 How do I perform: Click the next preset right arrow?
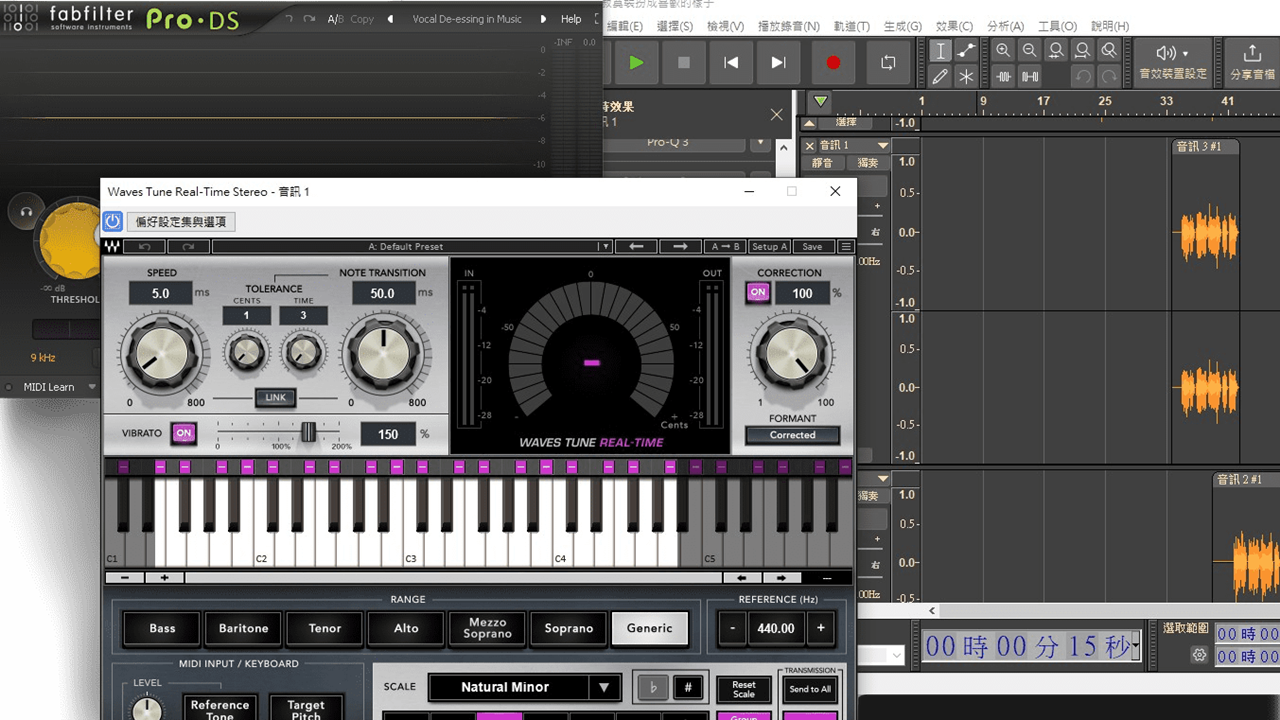point(680,247)
